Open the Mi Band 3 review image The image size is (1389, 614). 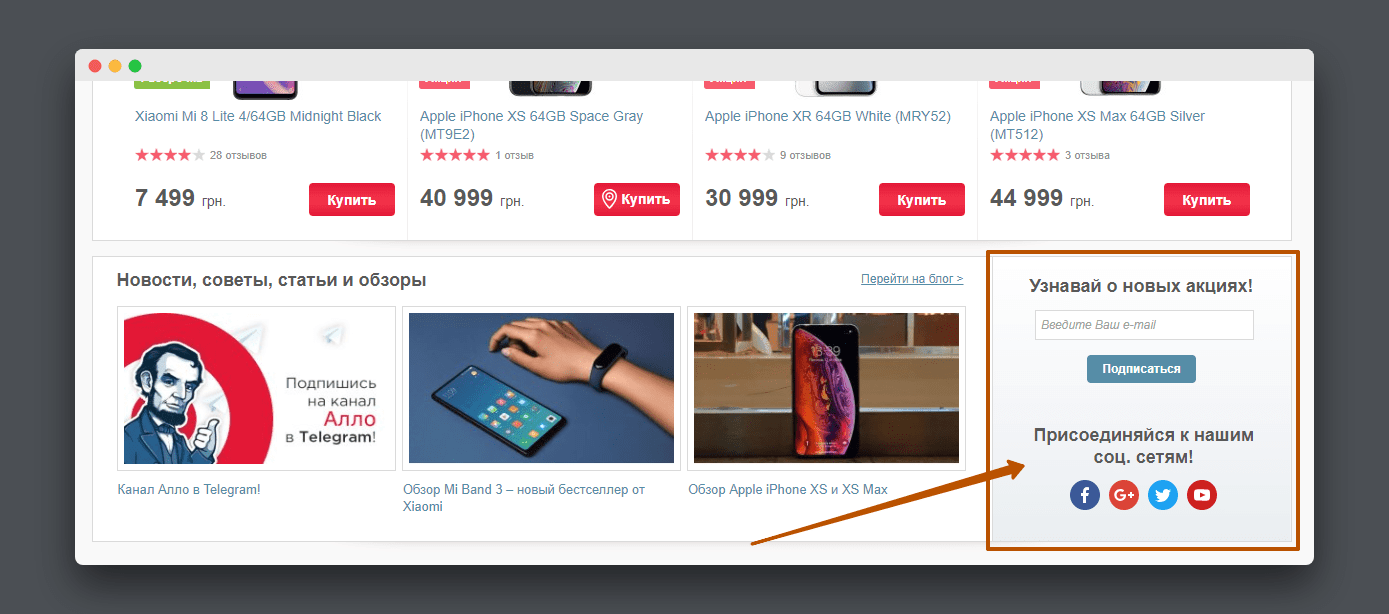(x=541, y=388)
